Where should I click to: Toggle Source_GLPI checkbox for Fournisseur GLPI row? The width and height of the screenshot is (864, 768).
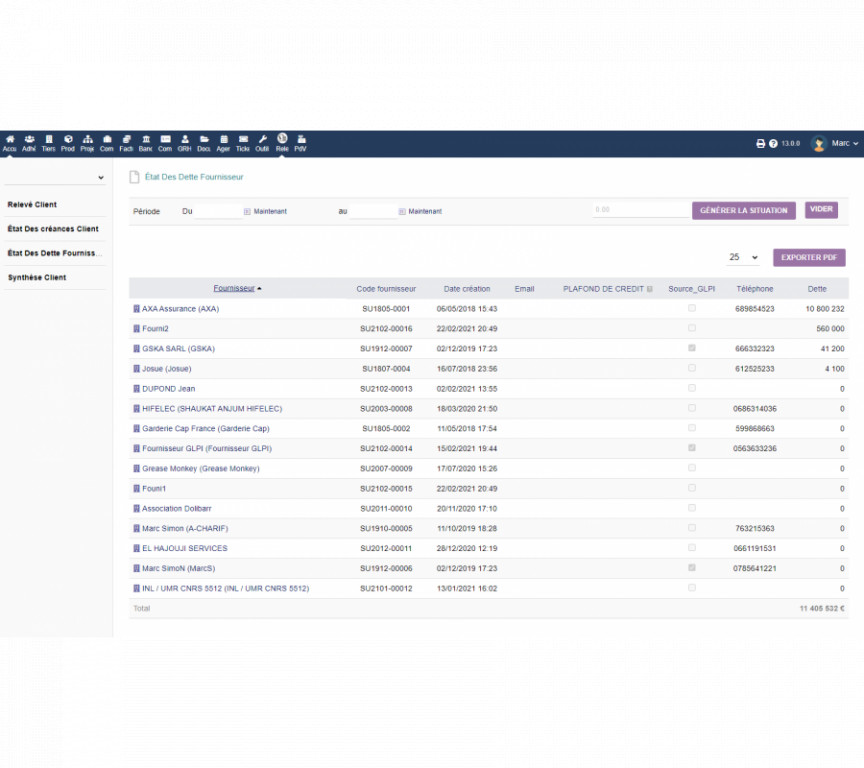(691, 448)
